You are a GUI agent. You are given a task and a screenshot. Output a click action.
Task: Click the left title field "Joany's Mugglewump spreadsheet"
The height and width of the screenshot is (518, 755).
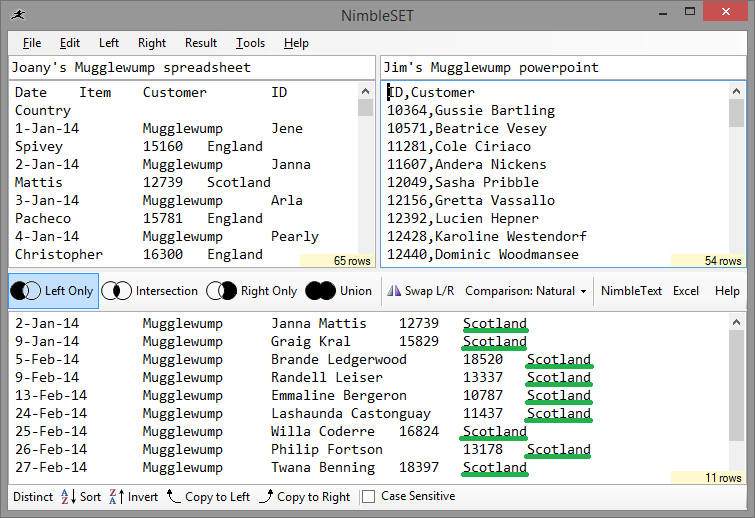tap(192, 67)
